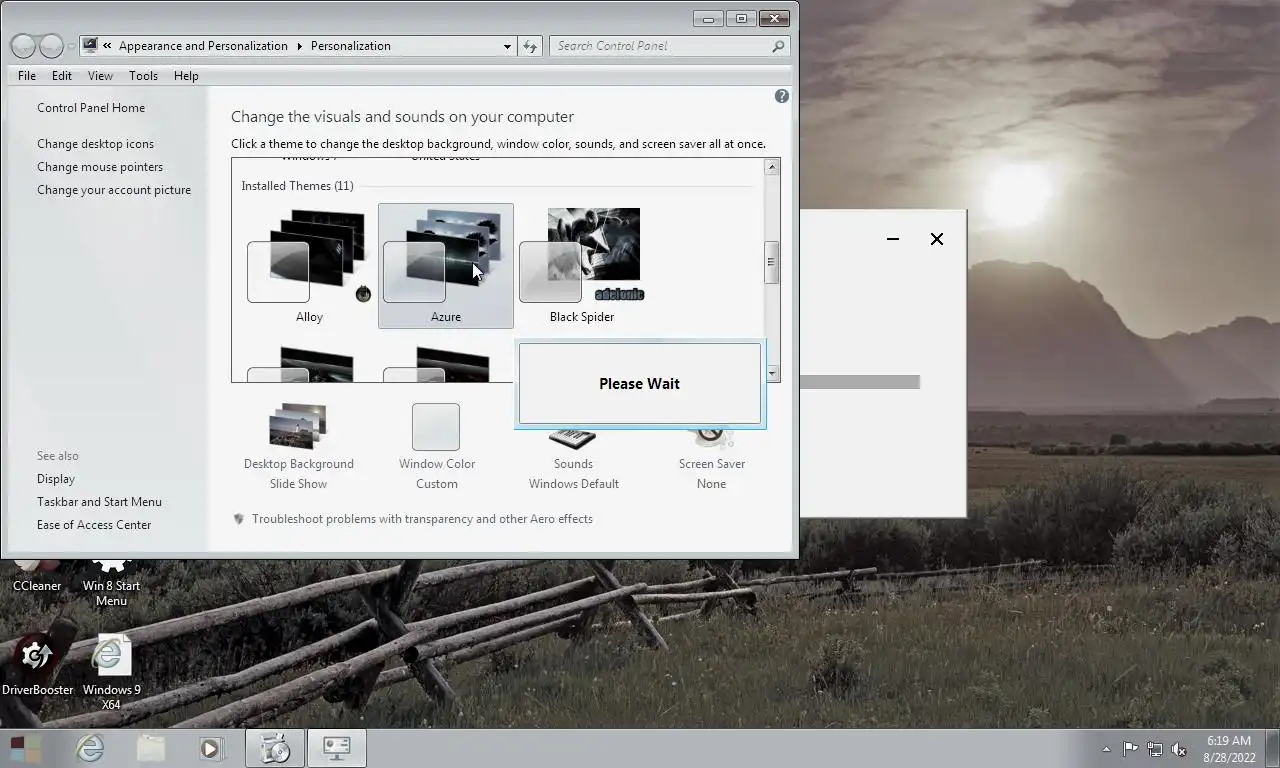This screenshot has height=768, width=1280.
Task: Click Troubleshoot problems with transparency link
Action: click(x=422, y=519)
